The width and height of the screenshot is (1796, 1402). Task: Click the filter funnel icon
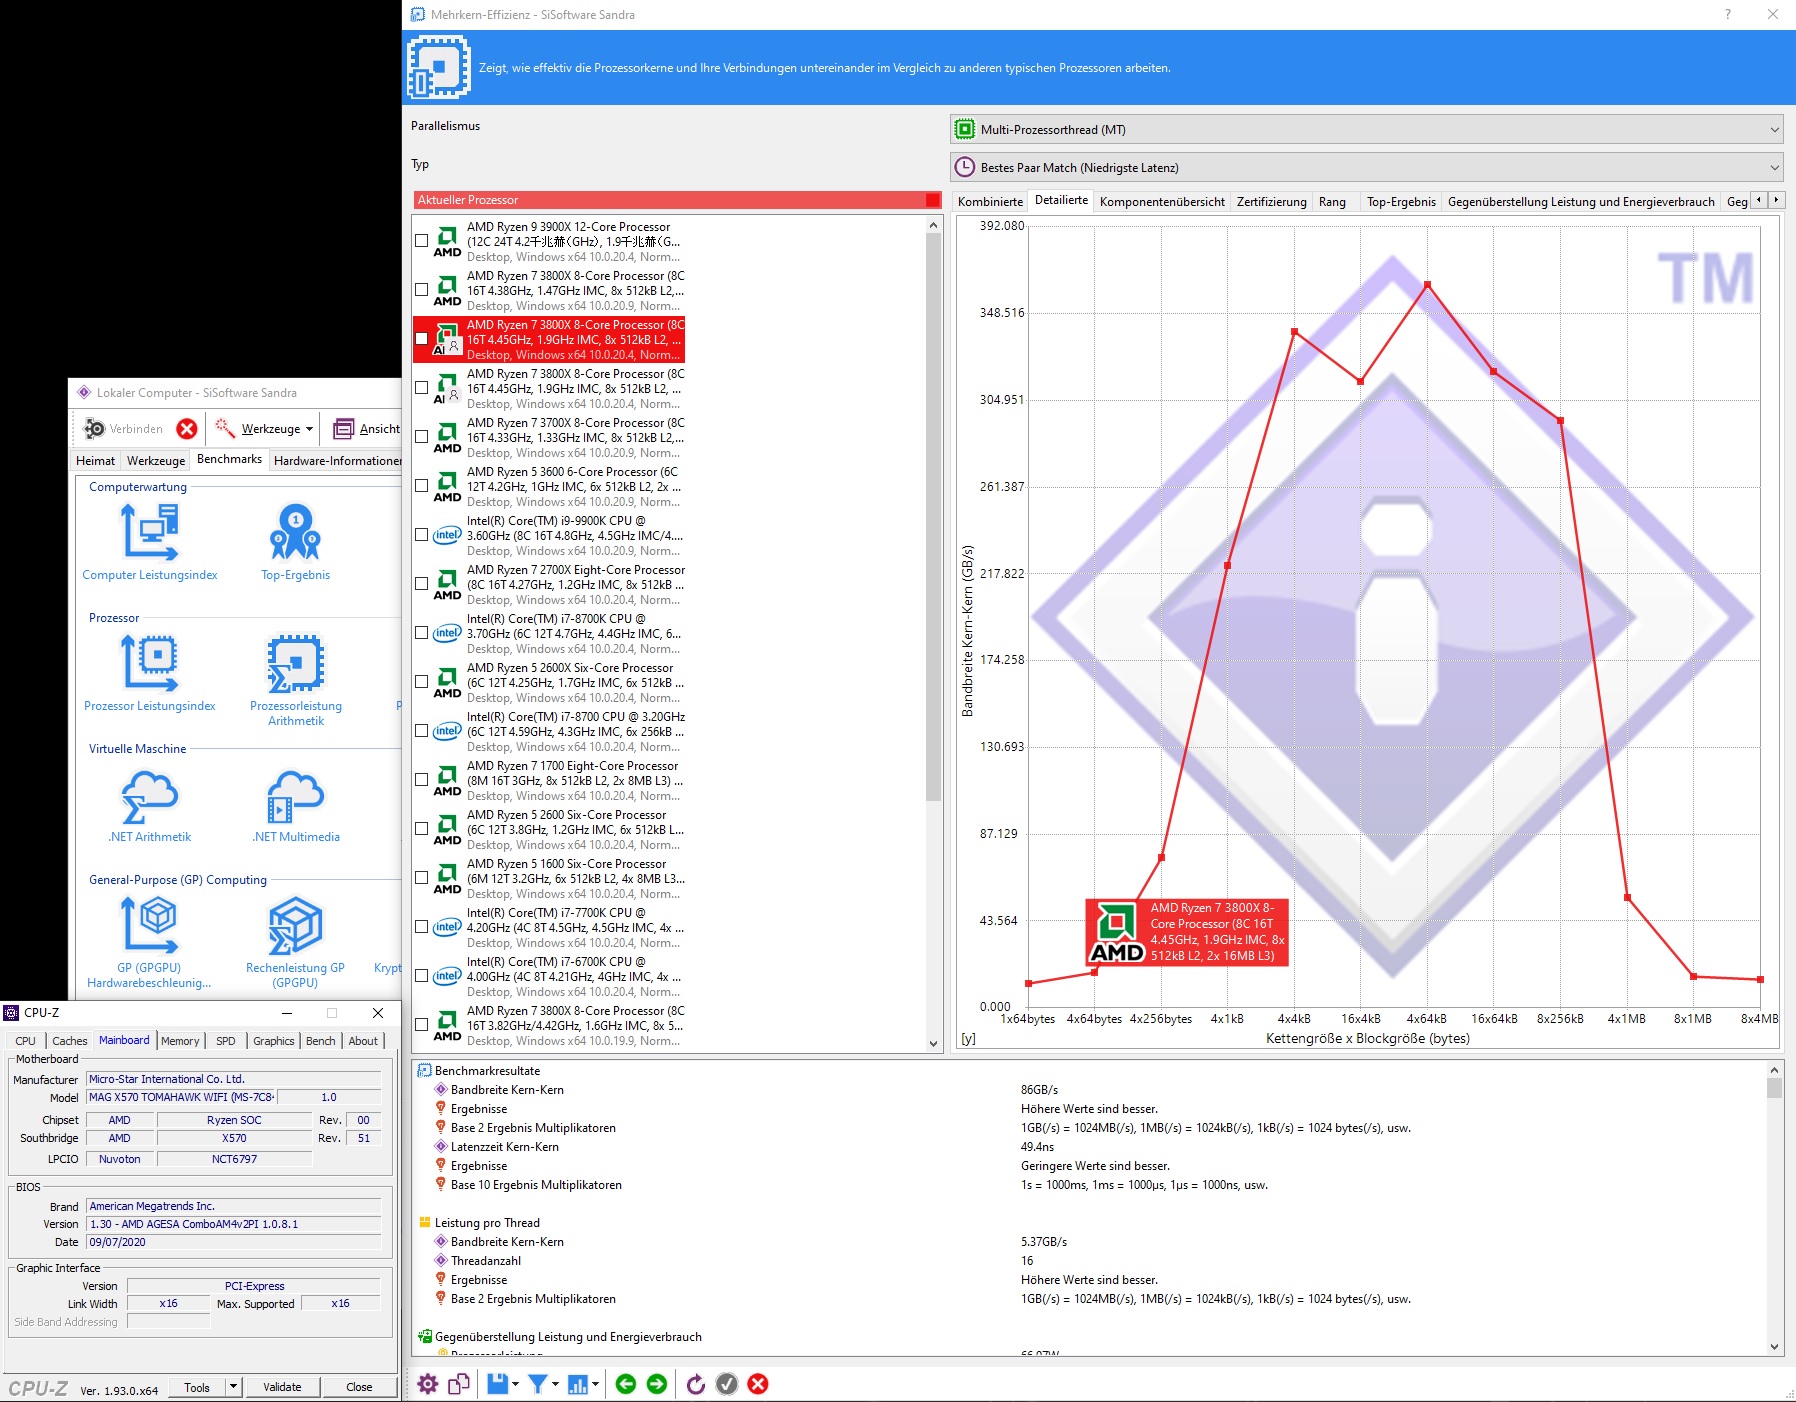538,1384
